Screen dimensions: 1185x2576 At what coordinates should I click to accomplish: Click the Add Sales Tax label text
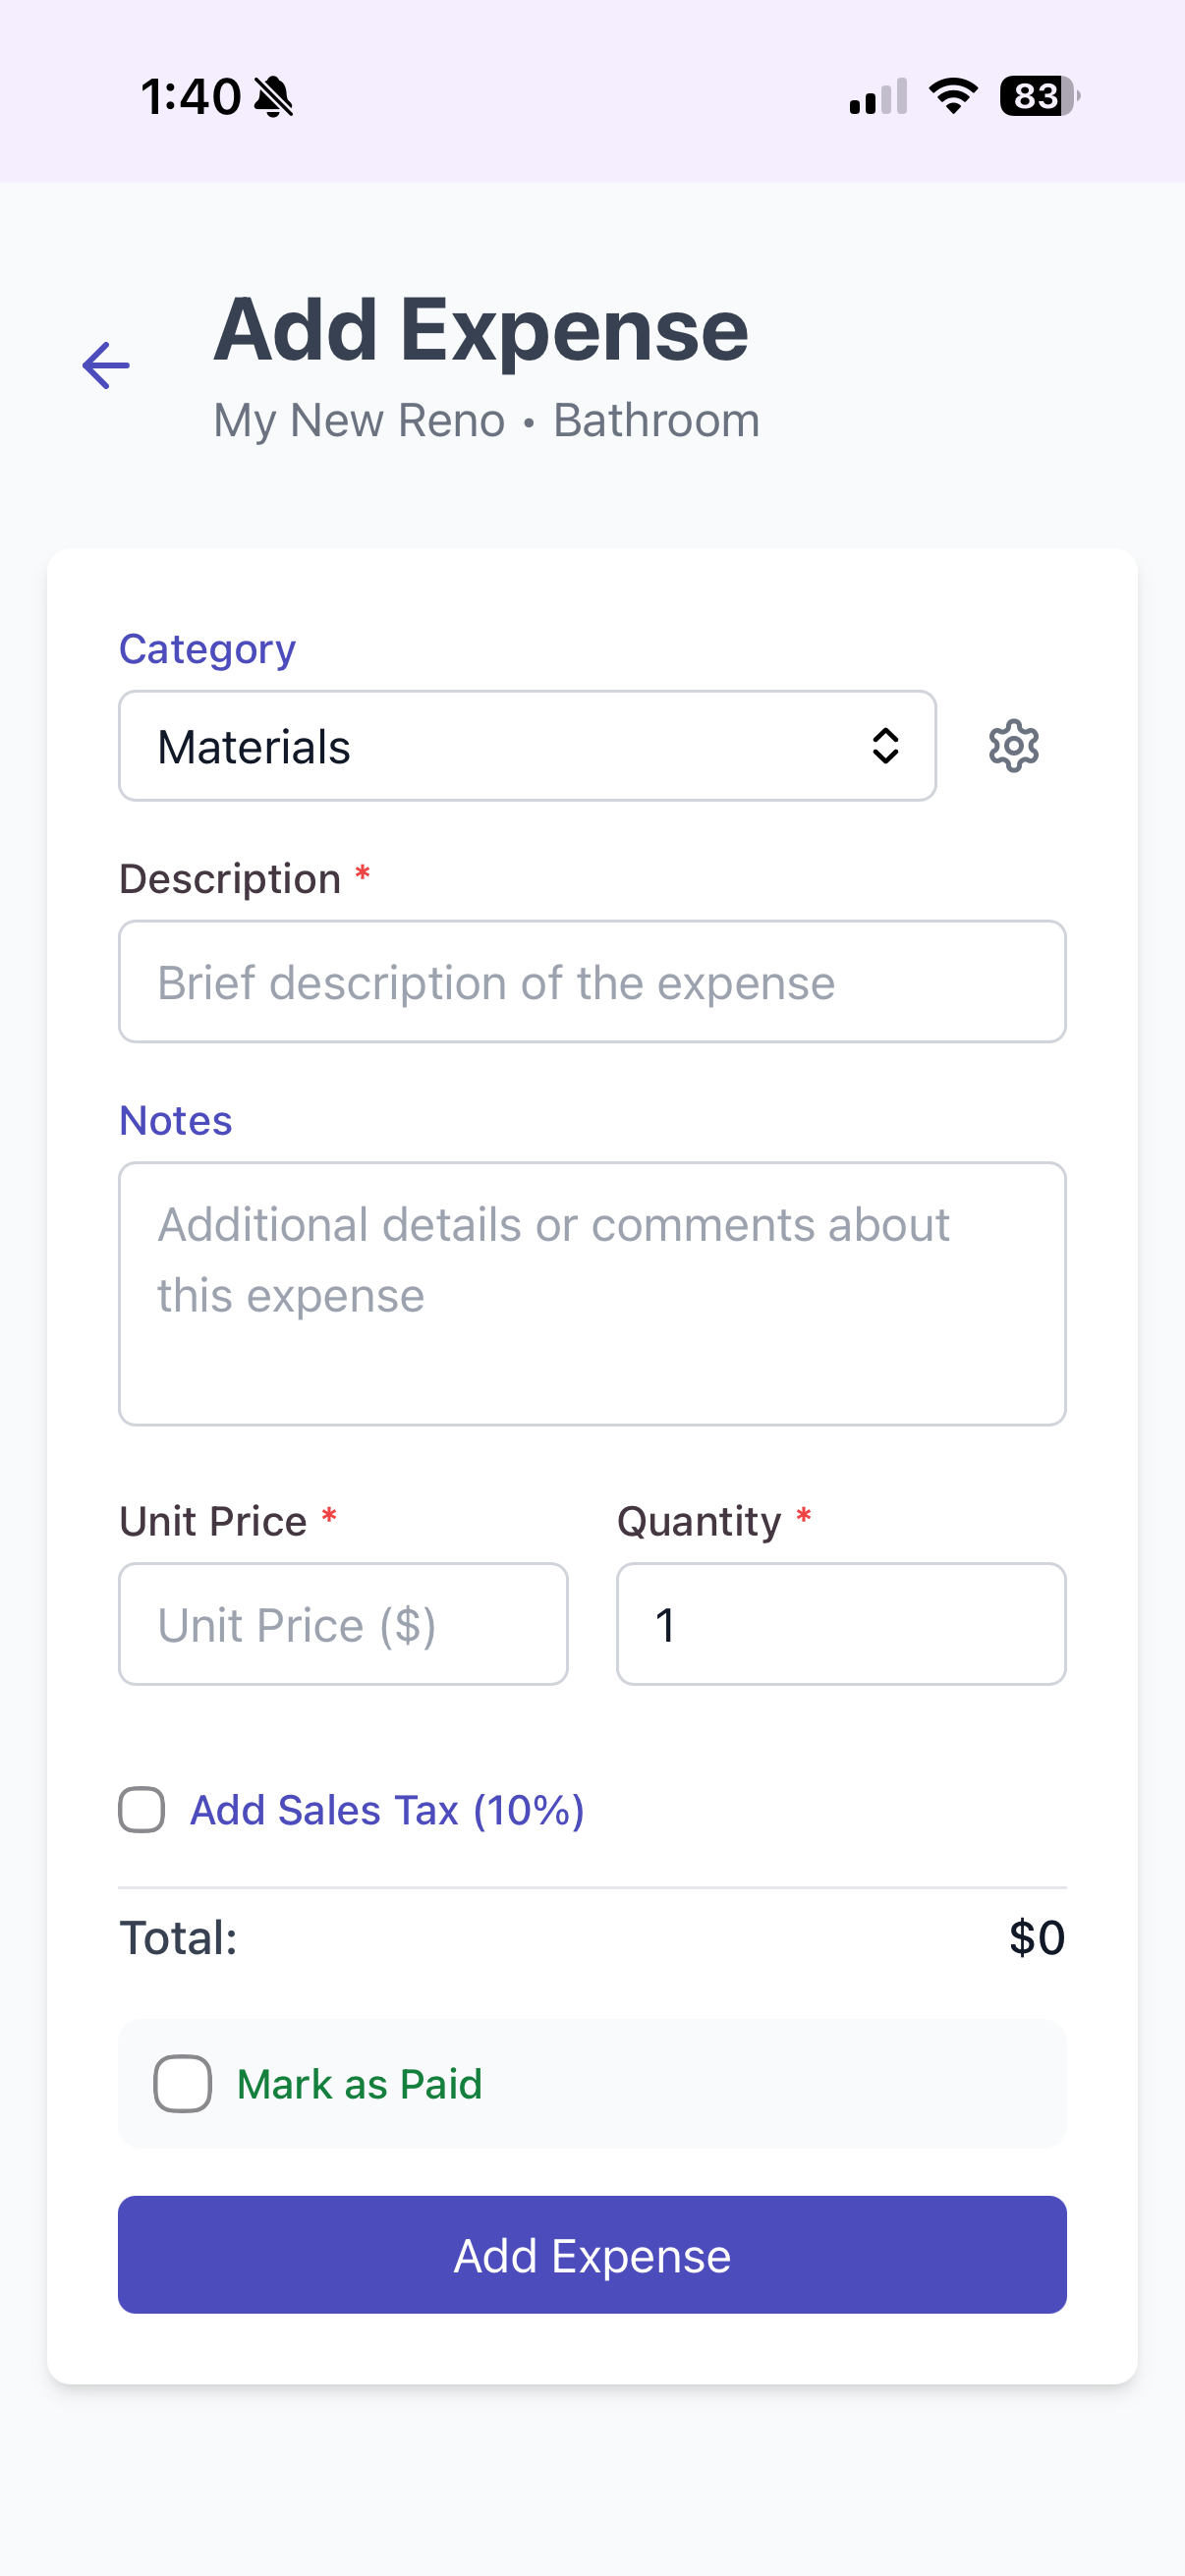click(388, 1809)
